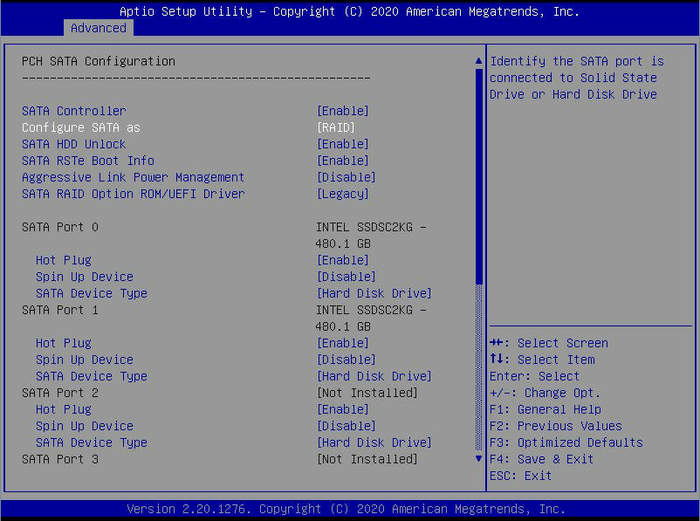Toggle SATA Controller Enable value
The width and height of the screenshot is (700, 521).
click(x=342, y=111)
